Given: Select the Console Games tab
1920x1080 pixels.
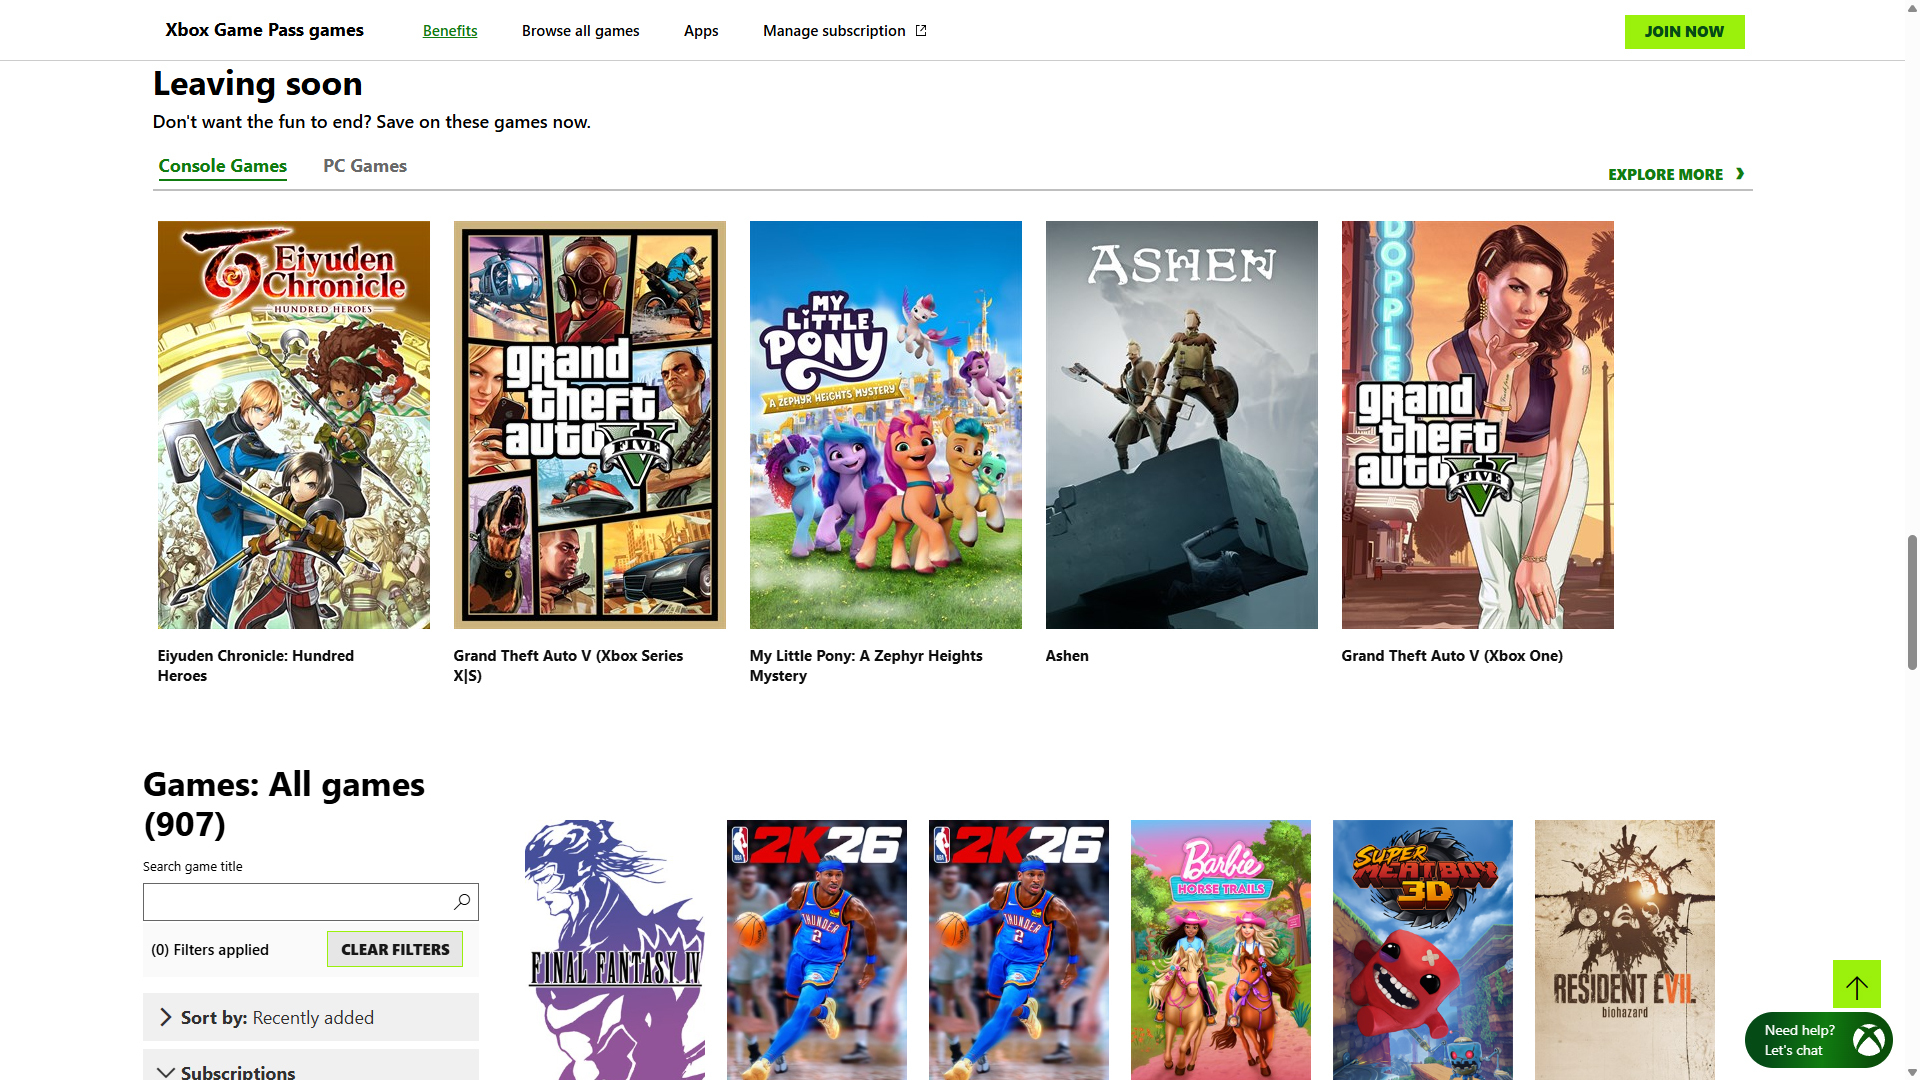Looking at the screenshot, I should coord(222,166).
